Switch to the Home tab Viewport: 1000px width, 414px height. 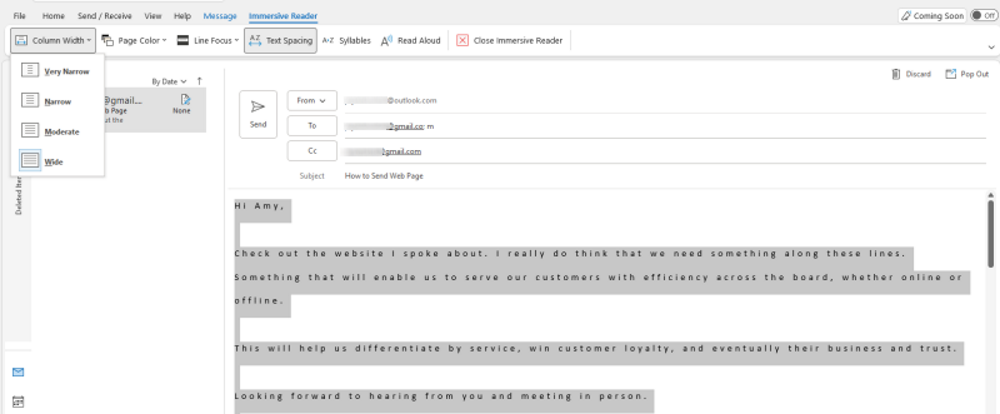[x=54, y=16]
